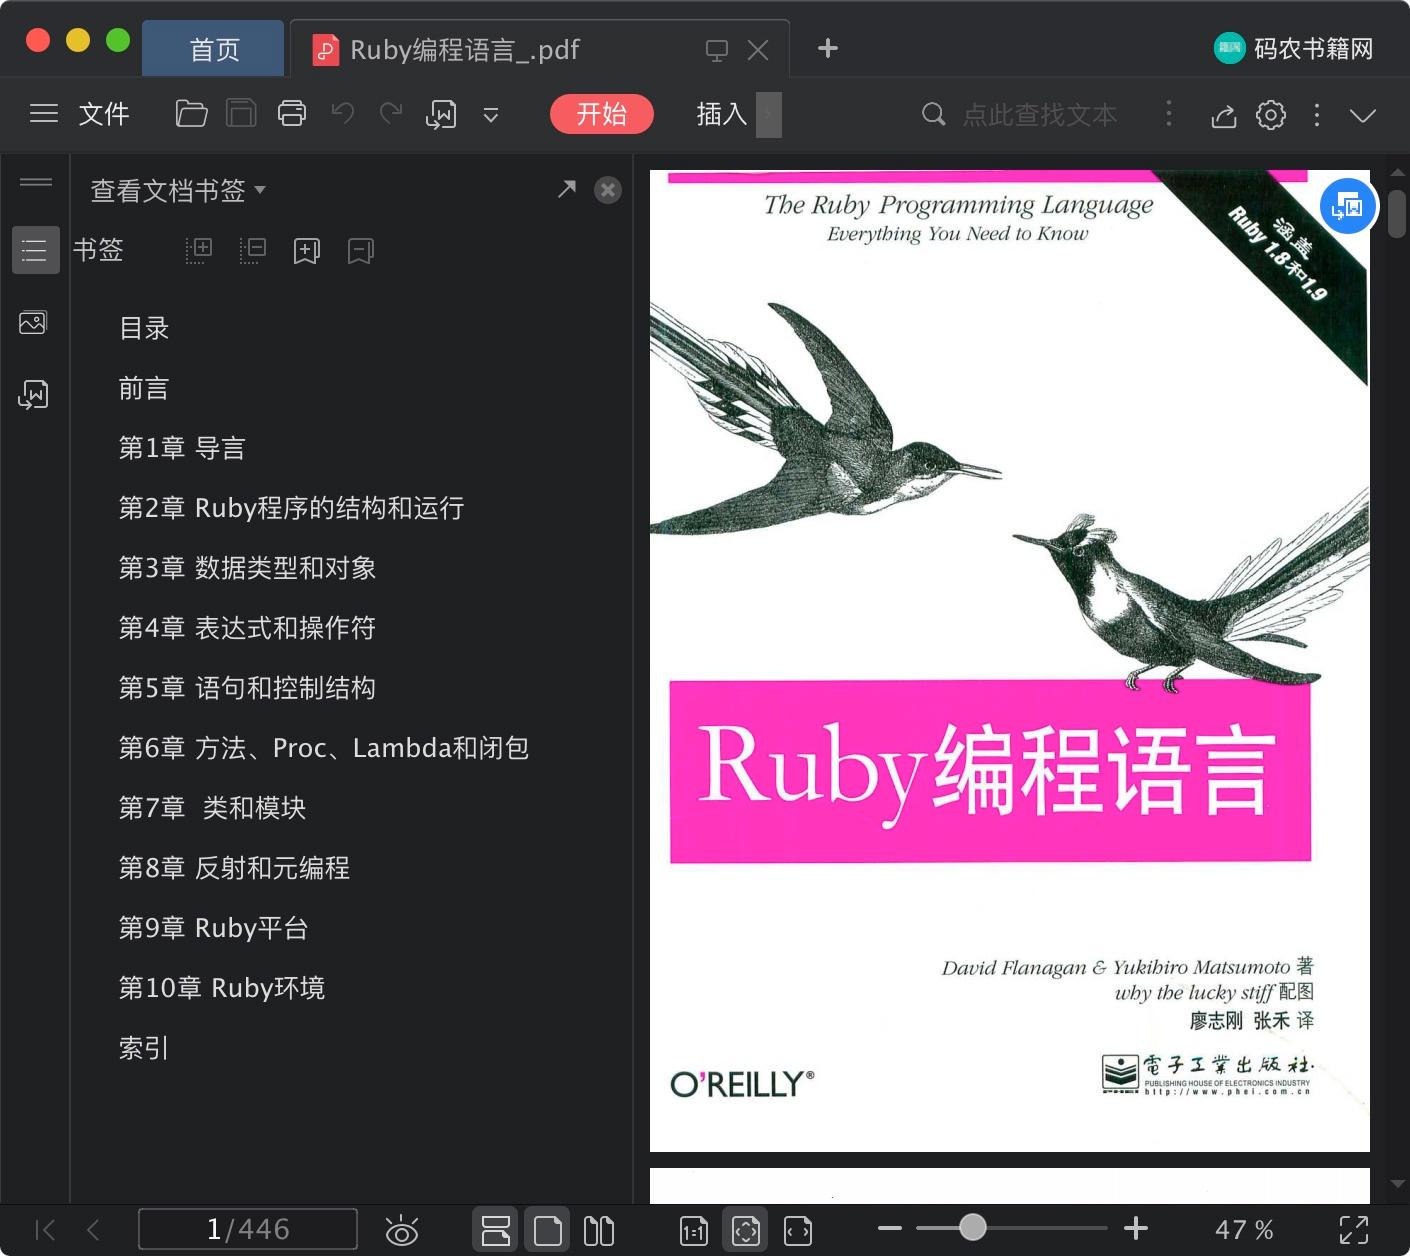Collapse sidebar handle icon at top
Image resolution: width=1410 pixels, height=1256 pixels.
[x=36, y=182]
